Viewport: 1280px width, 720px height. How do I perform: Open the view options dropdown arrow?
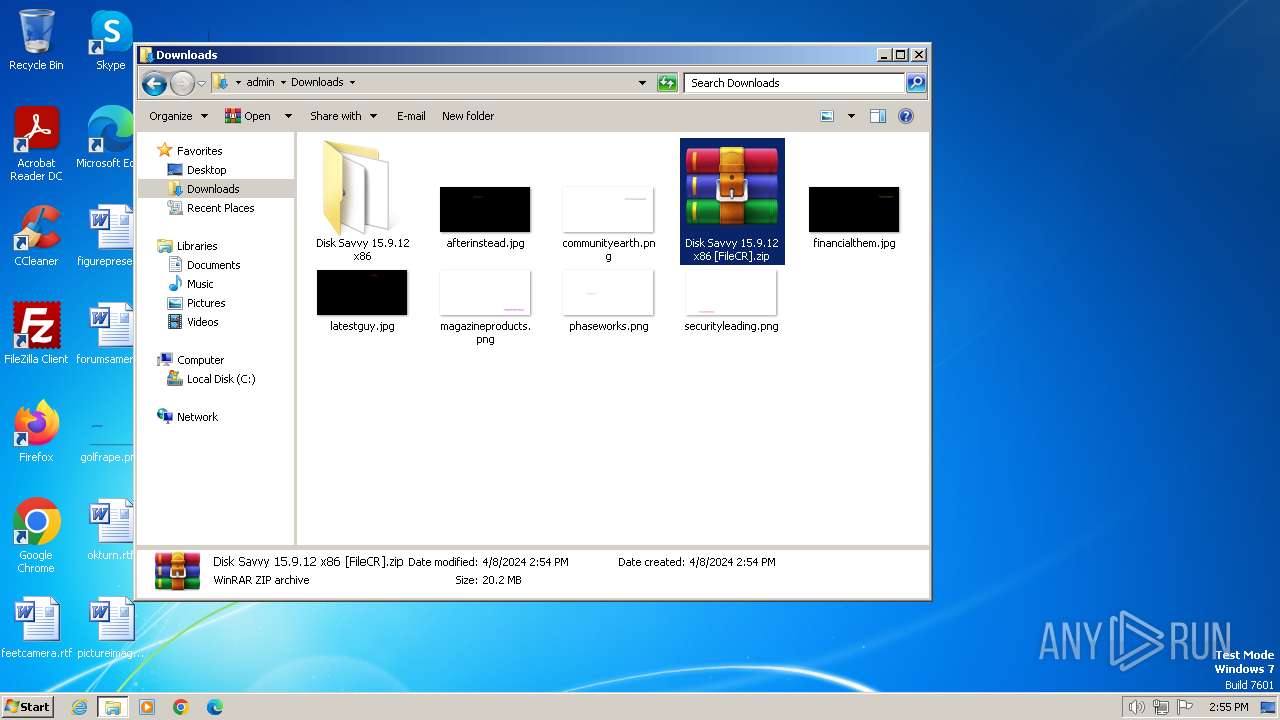pos(851,116)
